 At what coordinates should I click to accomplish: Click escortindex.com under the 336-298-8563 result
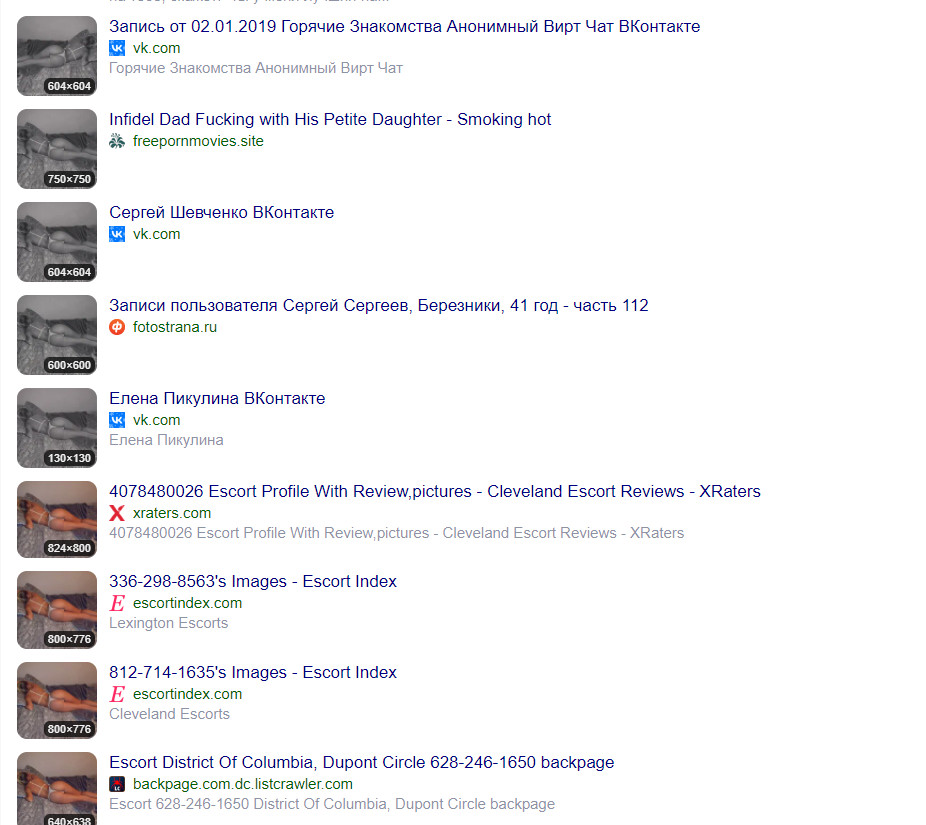[187, 603]
